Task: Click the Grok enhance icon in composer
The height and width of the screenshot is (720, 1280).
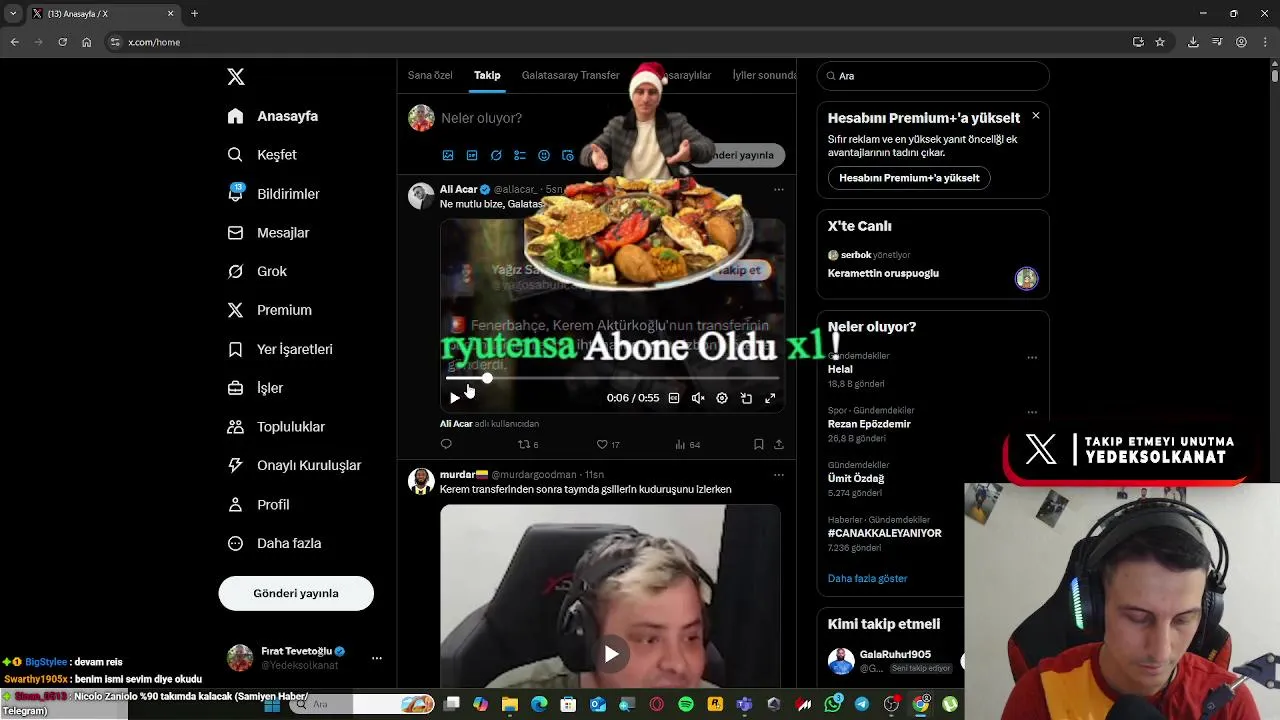Action: coord(496,155)
